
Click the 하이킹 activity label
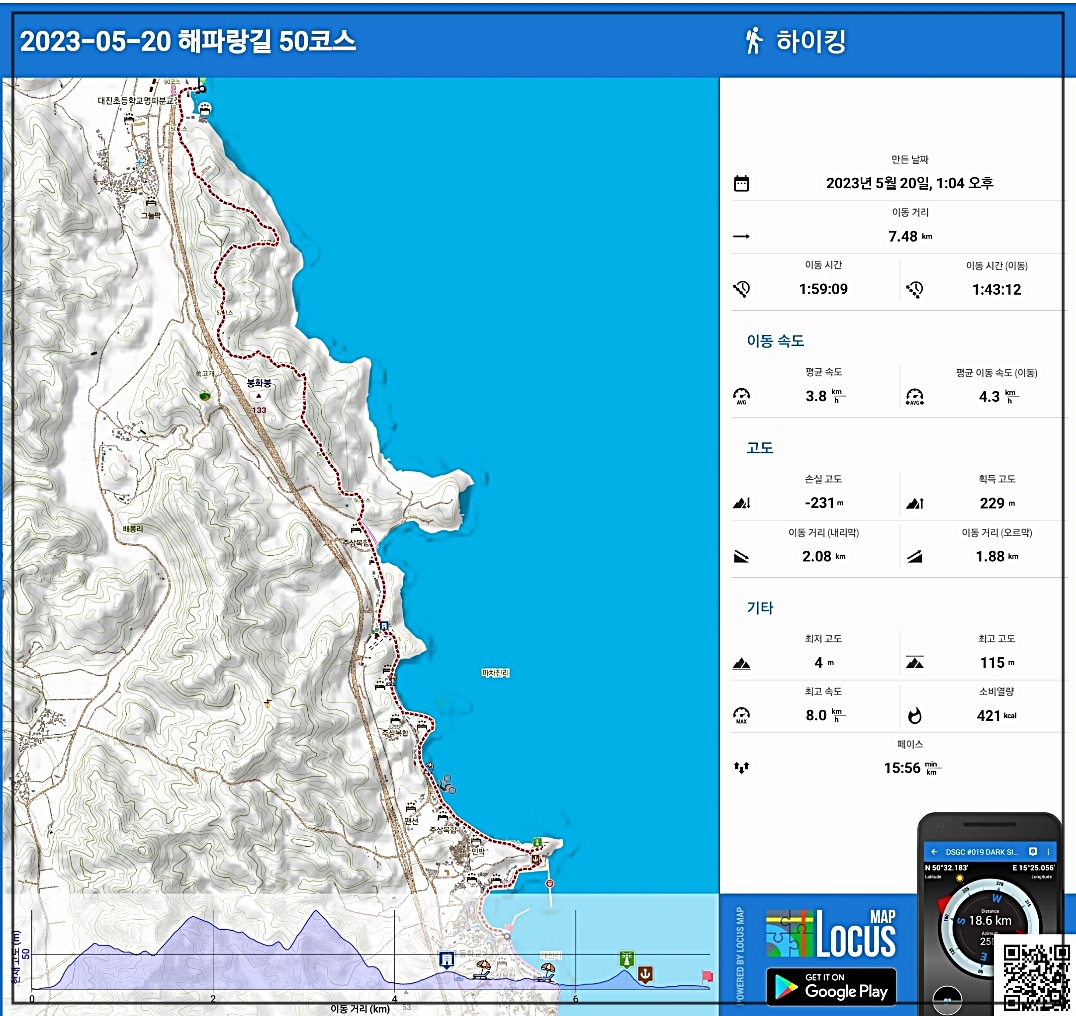[810, 41]
